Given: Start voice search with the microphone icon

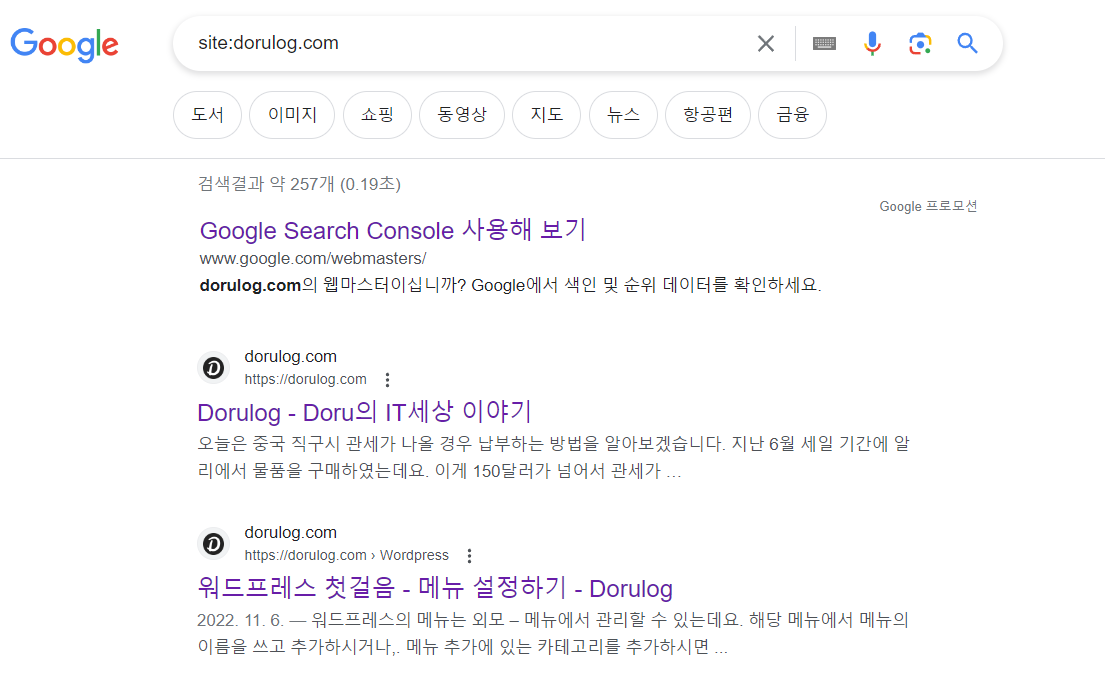Looking at the screenshot, I should tap(872, 44).
